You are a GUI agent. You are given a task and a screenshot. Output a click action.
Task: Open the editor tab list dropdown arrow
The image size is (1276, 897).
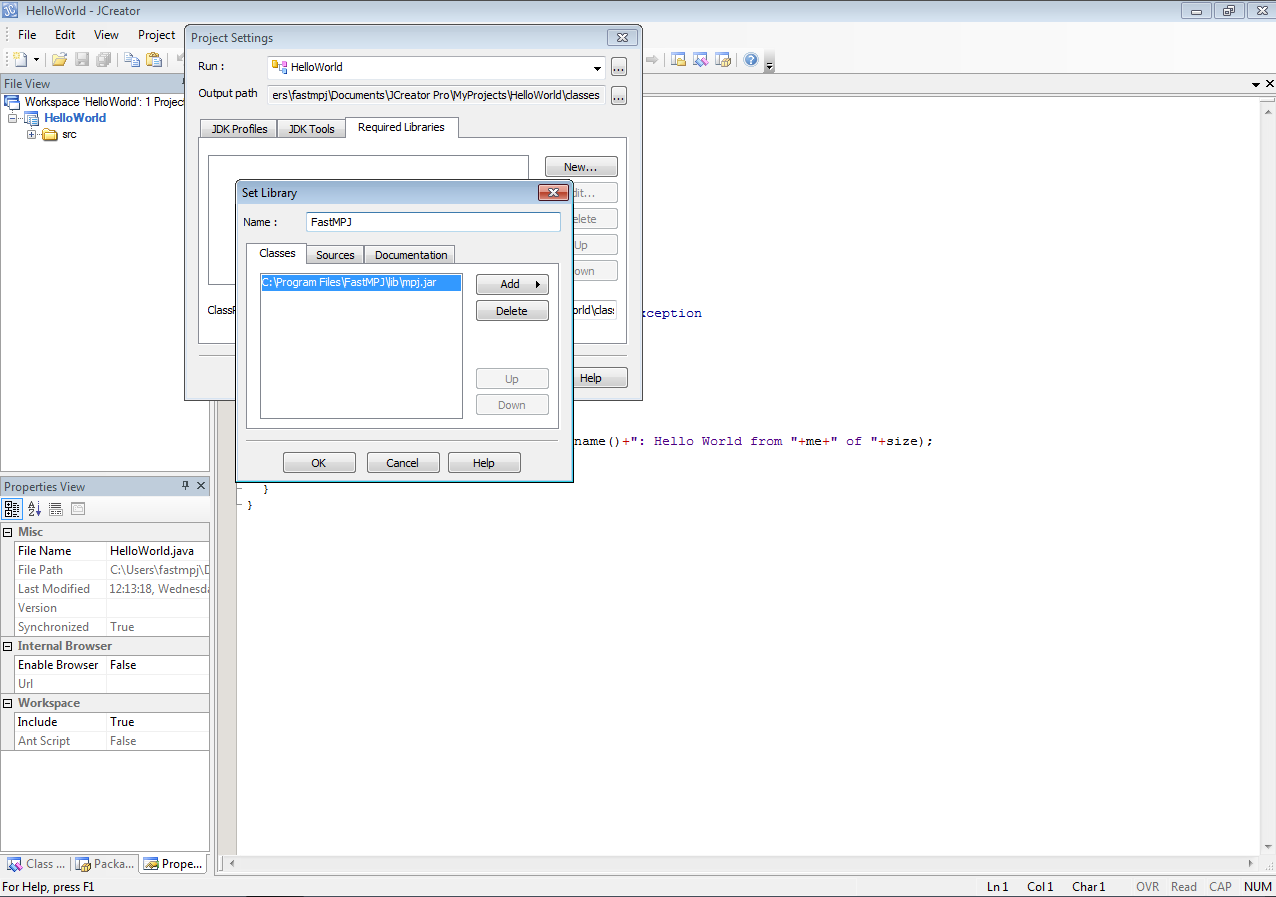1256,85
